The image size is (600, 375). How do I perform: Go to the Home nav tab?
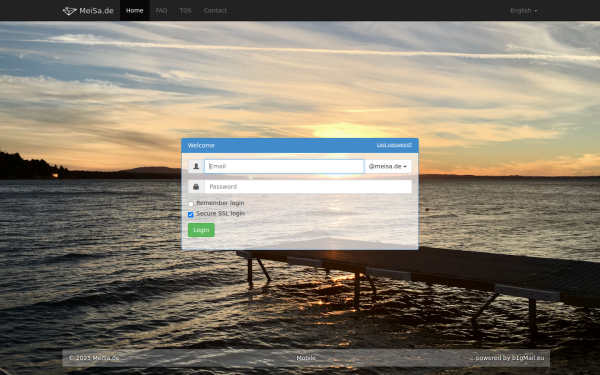tap(135, 10)
